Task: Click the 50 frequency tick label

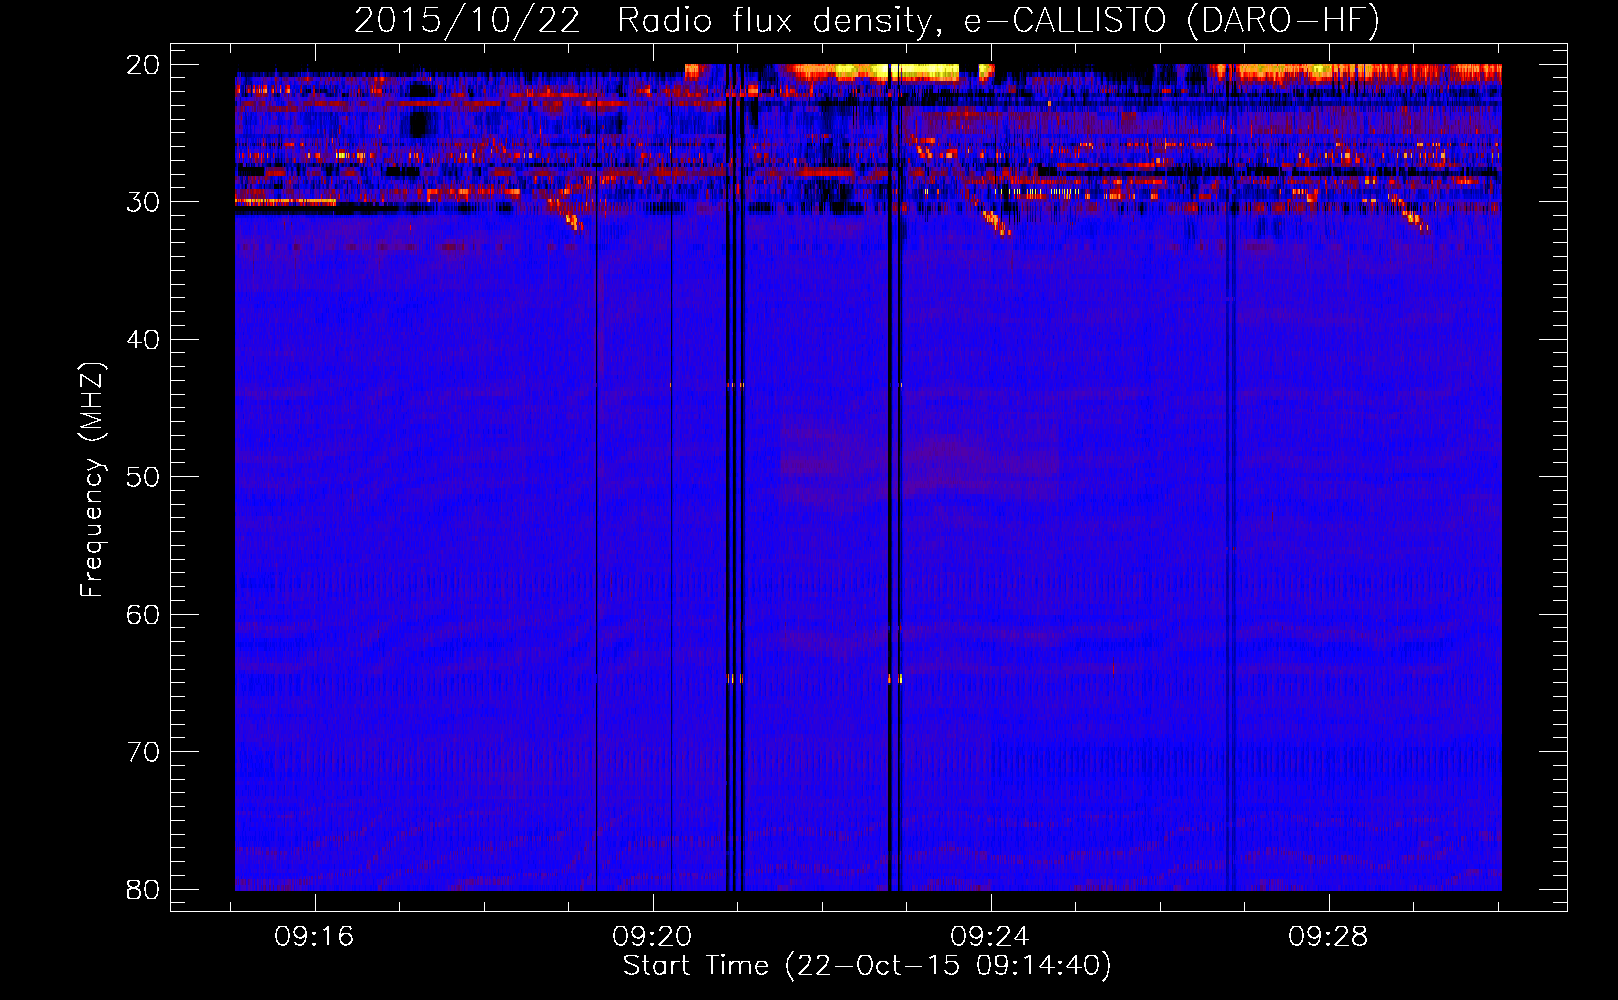Action: point(143,477)
